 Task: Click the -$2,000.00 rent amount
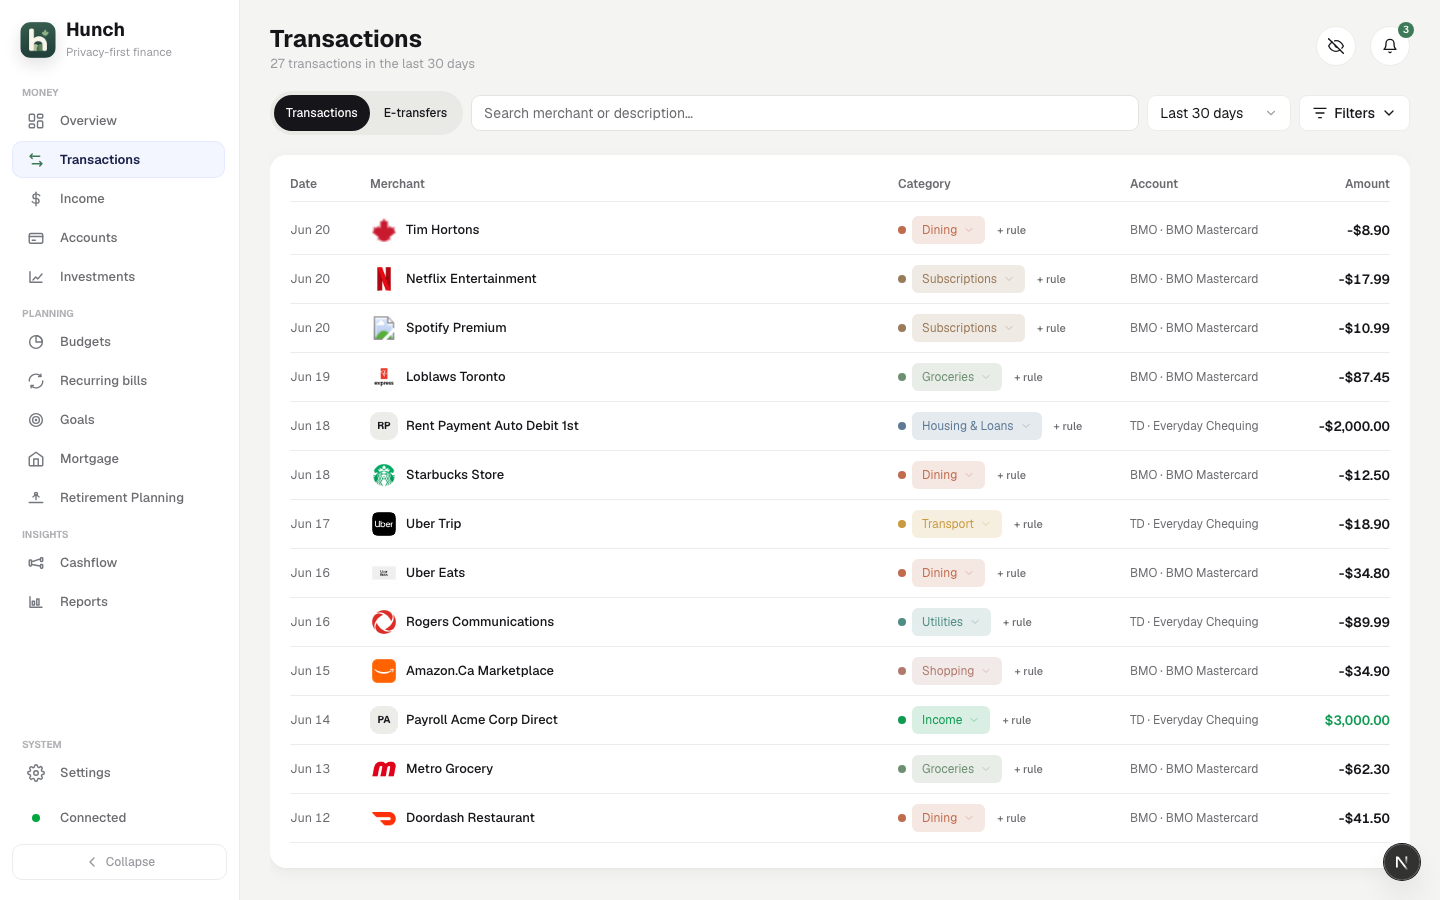click(x=1354, y=426)
